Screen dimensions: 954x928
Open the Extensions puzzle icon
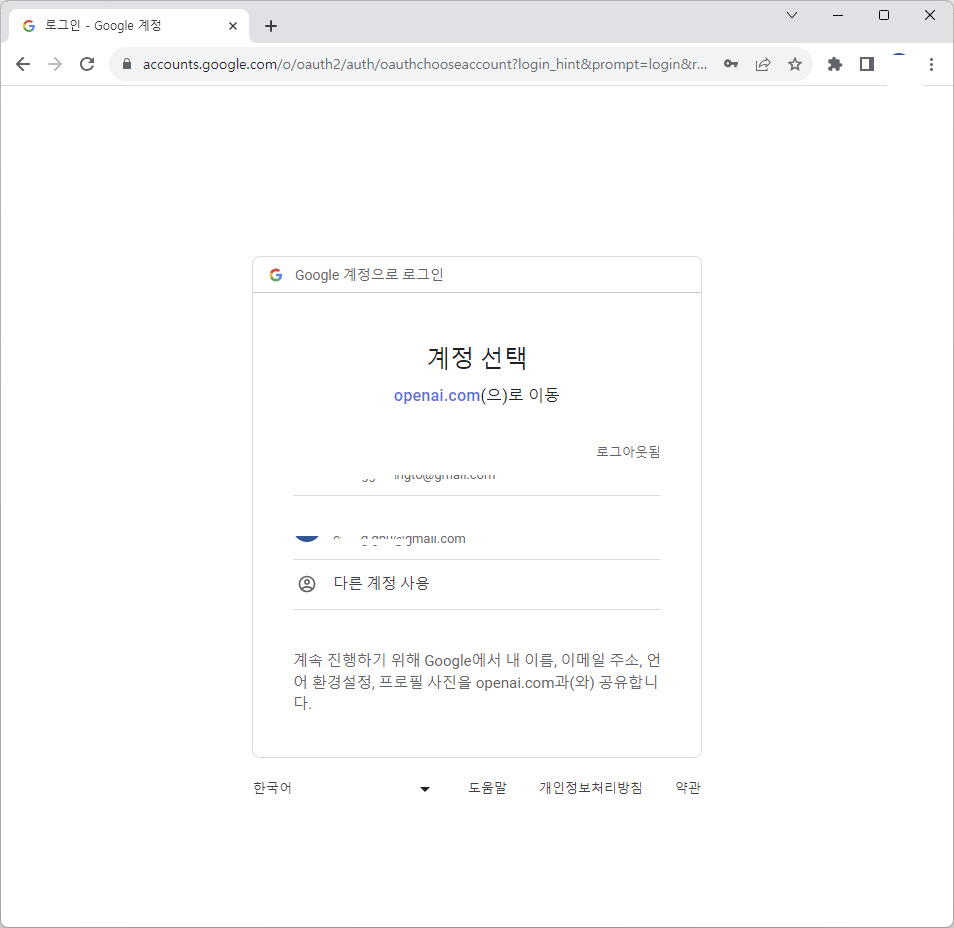[x=835, y=64]
